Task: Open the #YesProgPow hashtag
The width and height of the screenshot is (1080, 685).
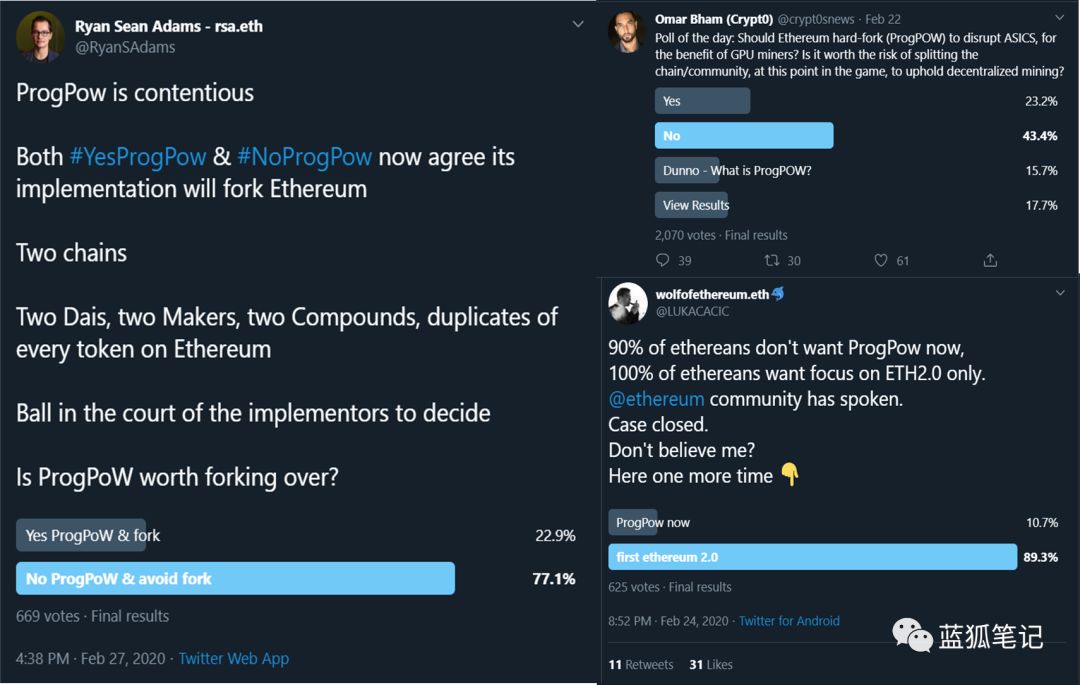Action: [x=137, y=157]
